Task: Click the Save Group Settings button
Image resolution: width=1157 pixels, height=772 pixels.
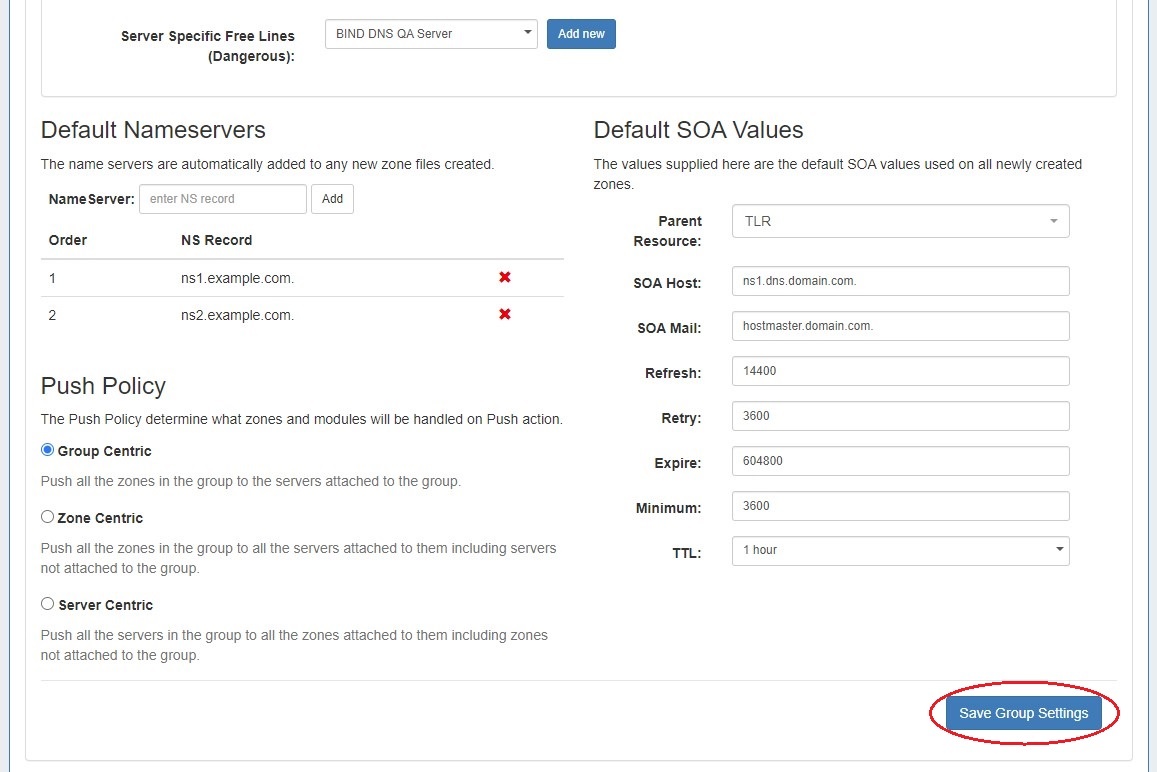Action: (1023, 713)
